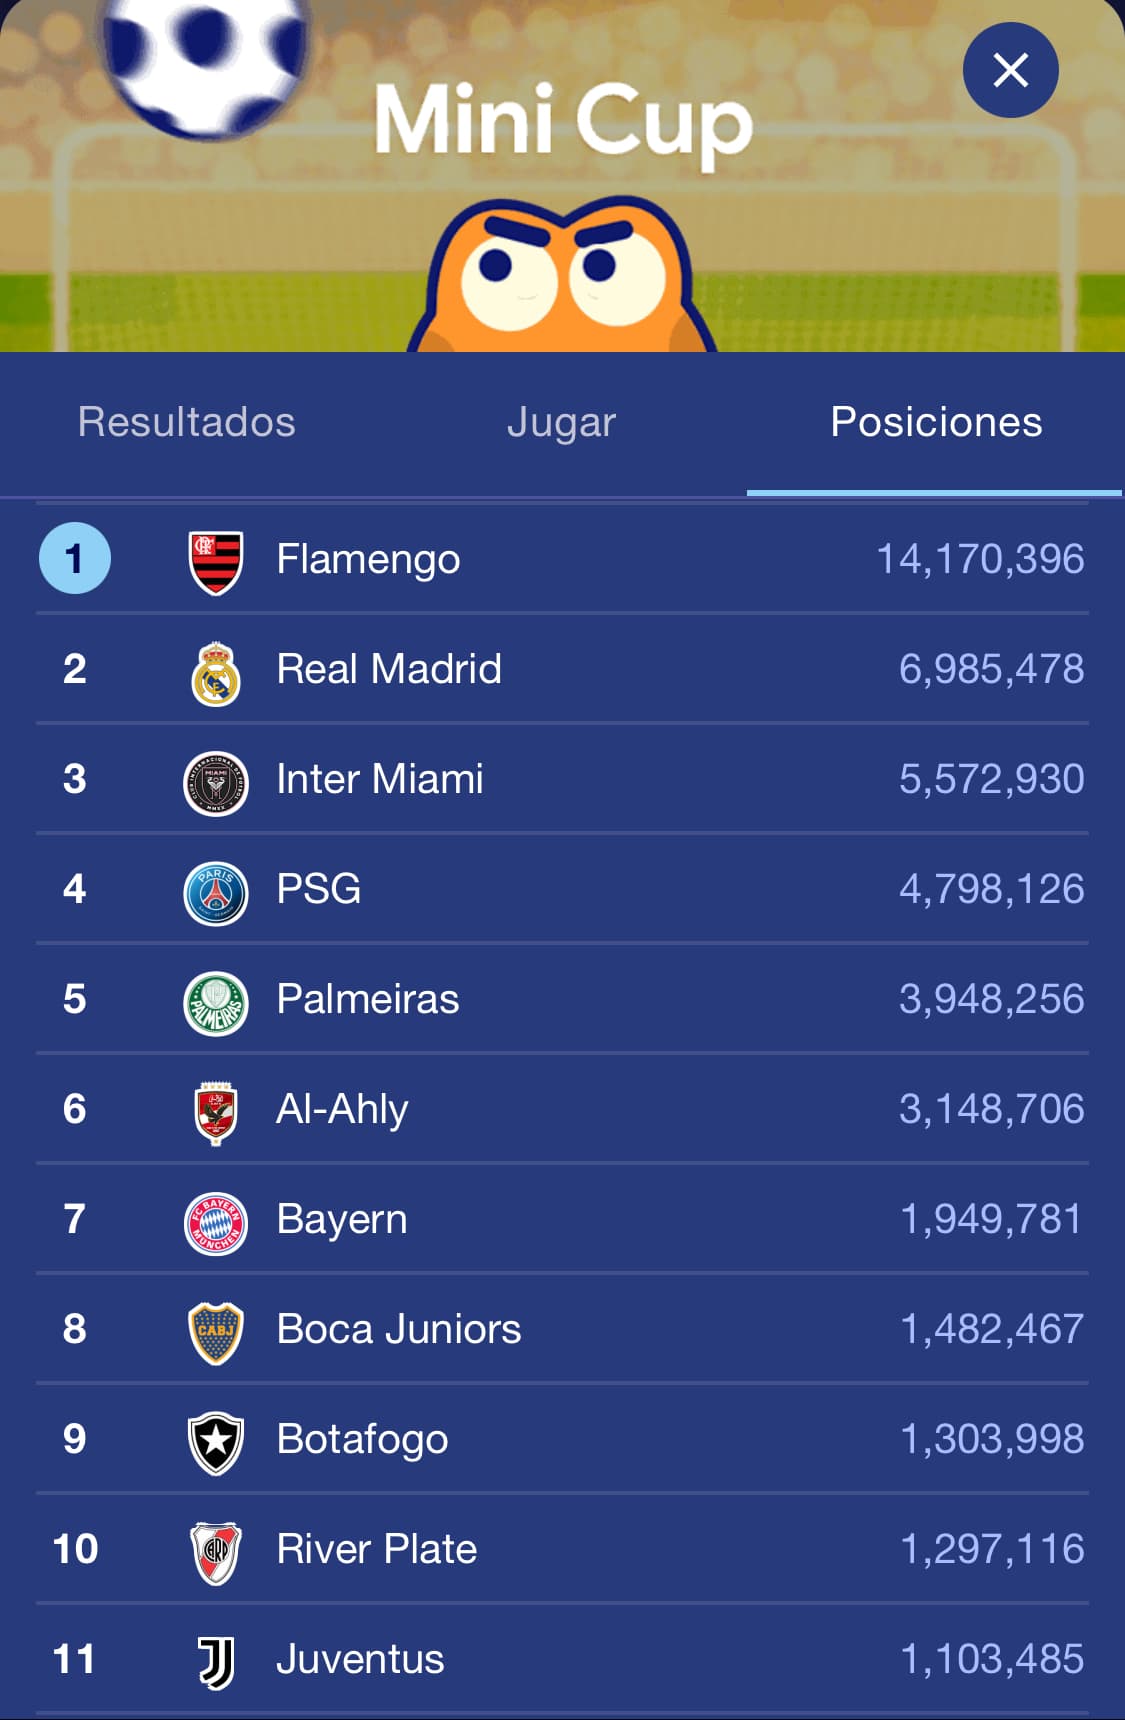The height and width of the screenshot is (1720, 1125).
Task: Click the Inter Miami badge icon
Action: click(x=216, y=783)
